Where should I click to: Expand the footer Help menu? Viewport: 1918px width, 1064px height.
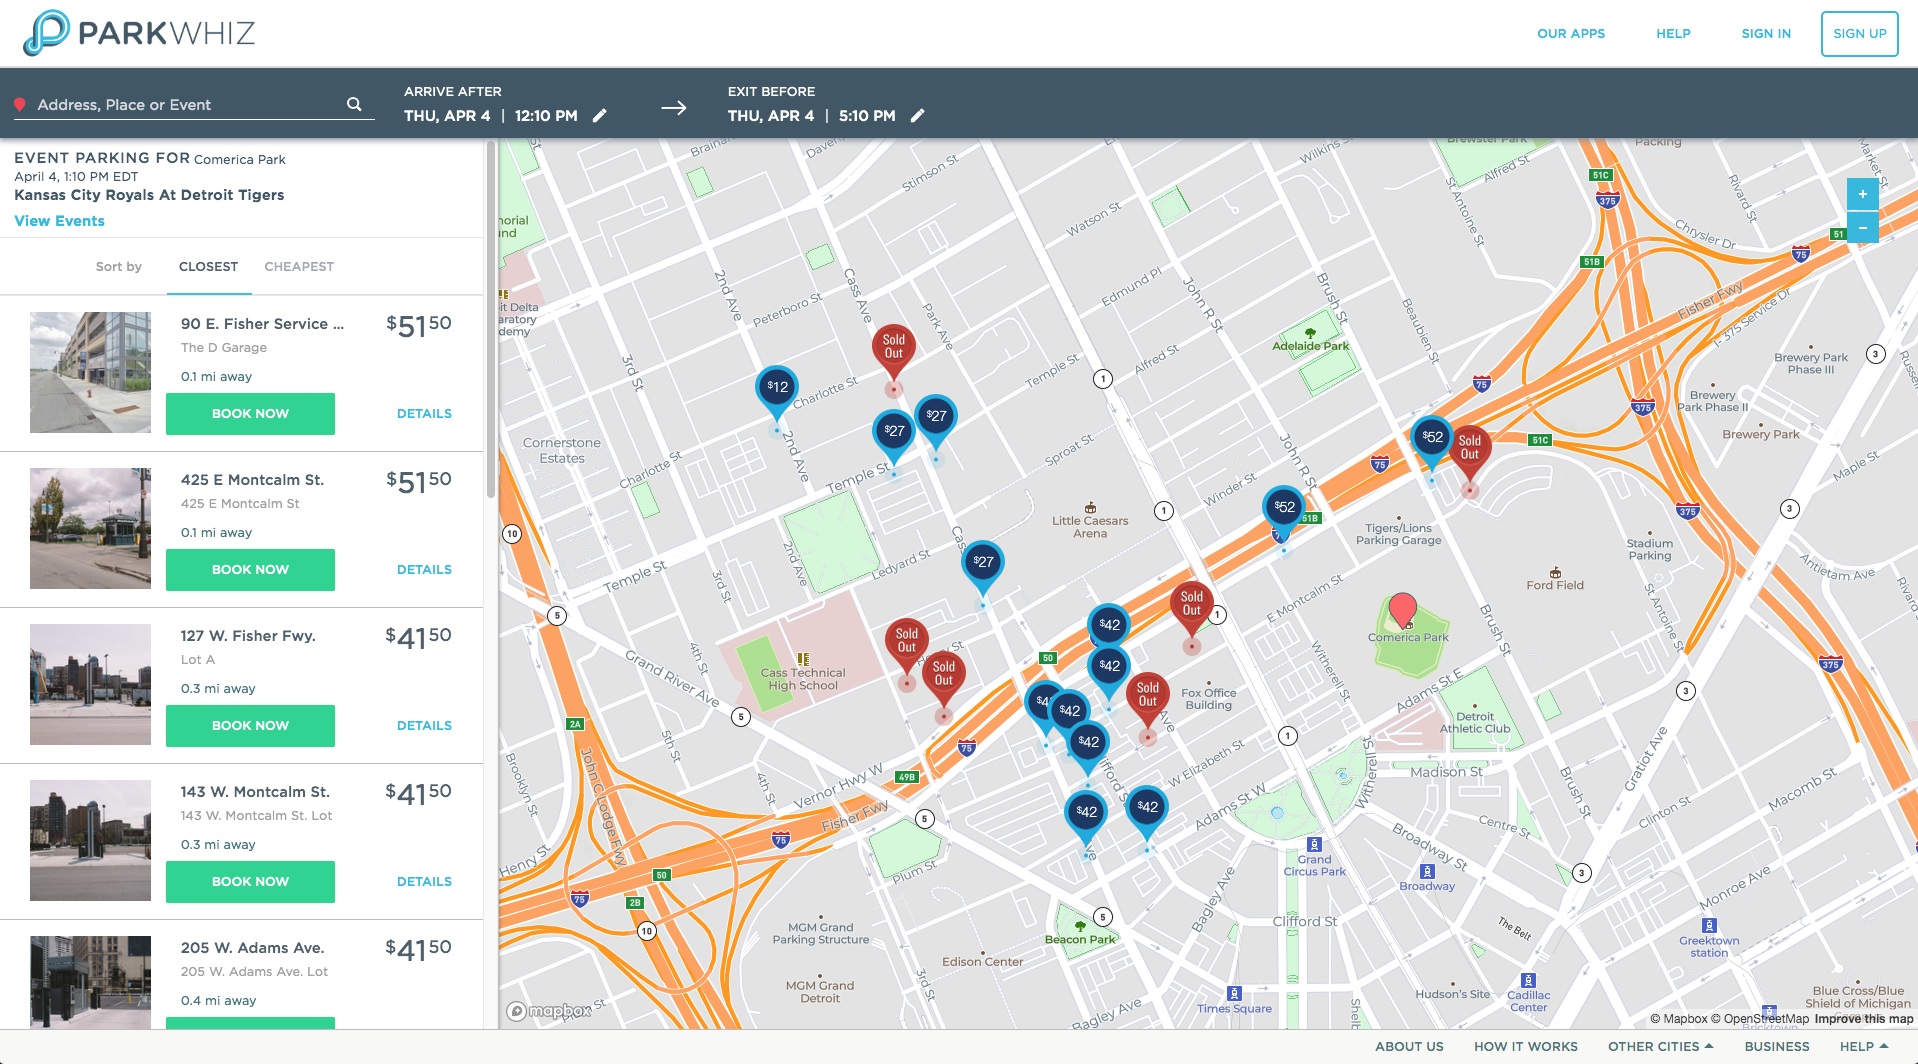[1863, 1046]
